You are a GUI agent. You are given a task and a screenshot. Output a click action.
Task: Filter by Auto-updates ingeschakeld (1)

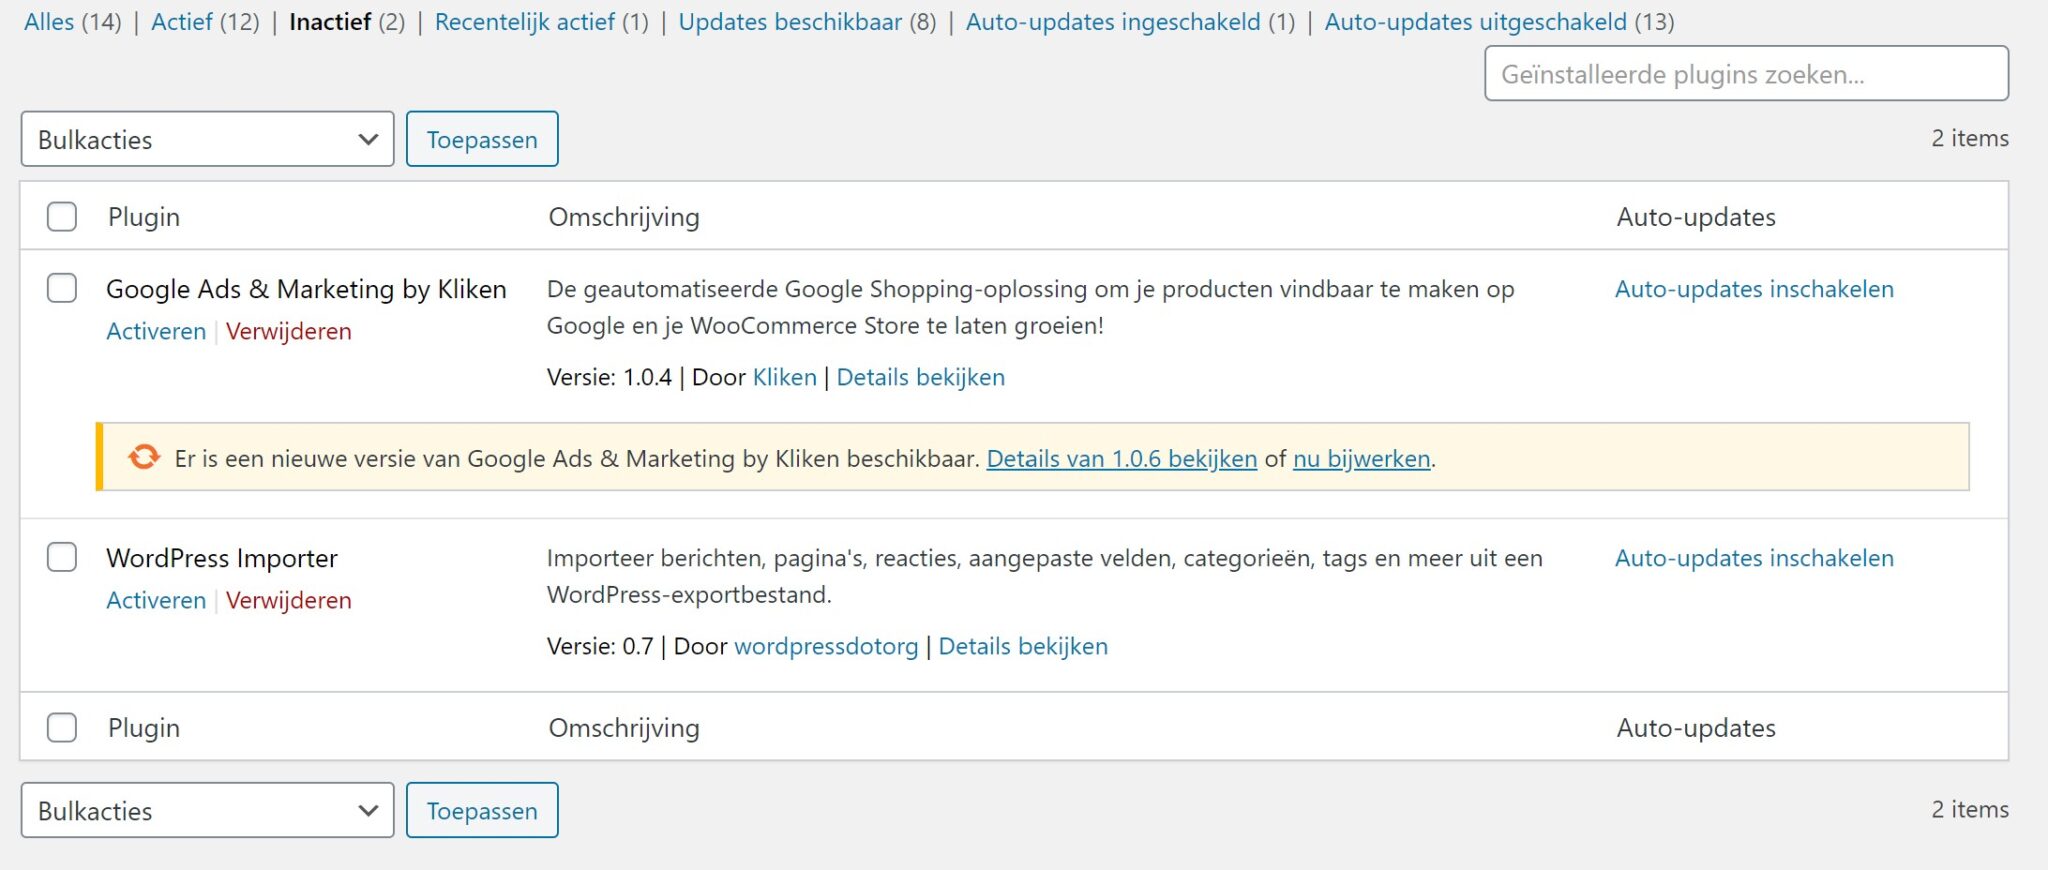(1130, 22)
